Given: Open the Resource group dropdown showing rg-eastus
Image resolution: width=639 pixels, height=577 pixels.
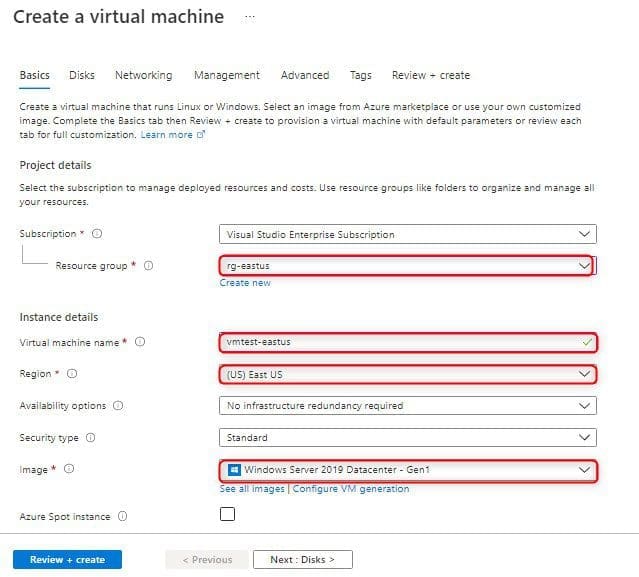Looking at the screenshot, I should (406, 266).
